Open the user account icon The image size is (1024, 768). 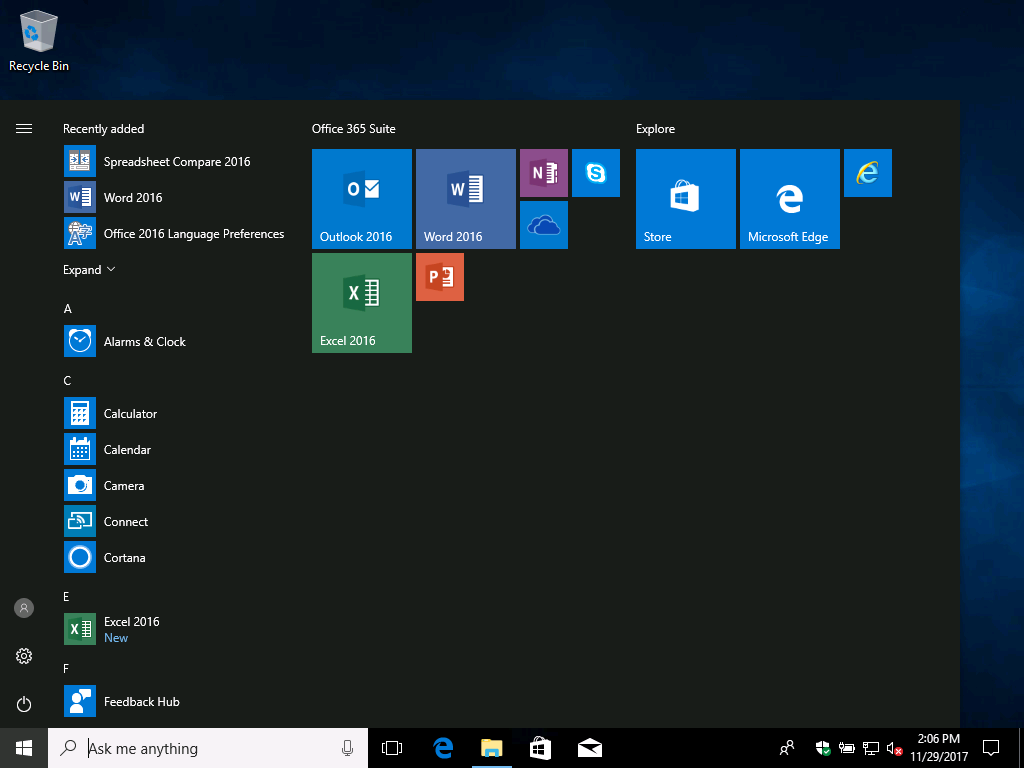click(24, 608)
